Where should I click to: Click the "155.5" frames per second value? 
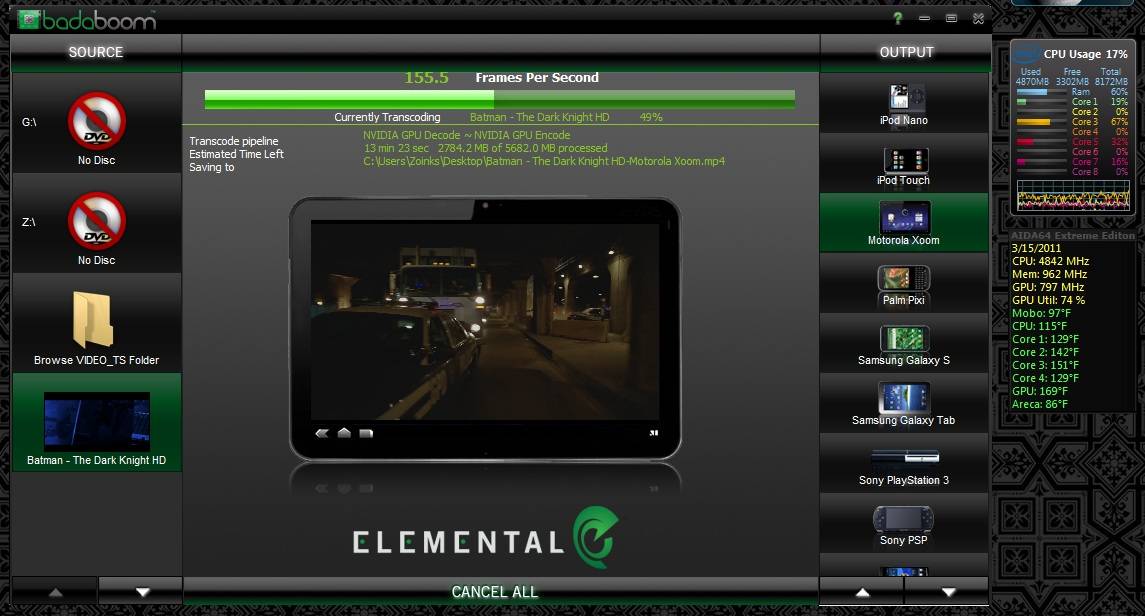(x=426, y=77)
